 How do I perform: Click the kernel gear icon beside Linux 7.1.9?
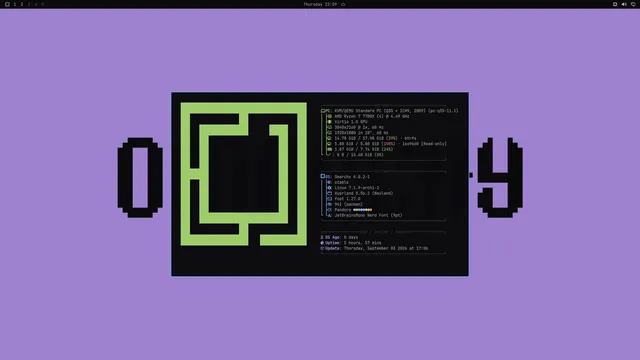pos(329,188)
